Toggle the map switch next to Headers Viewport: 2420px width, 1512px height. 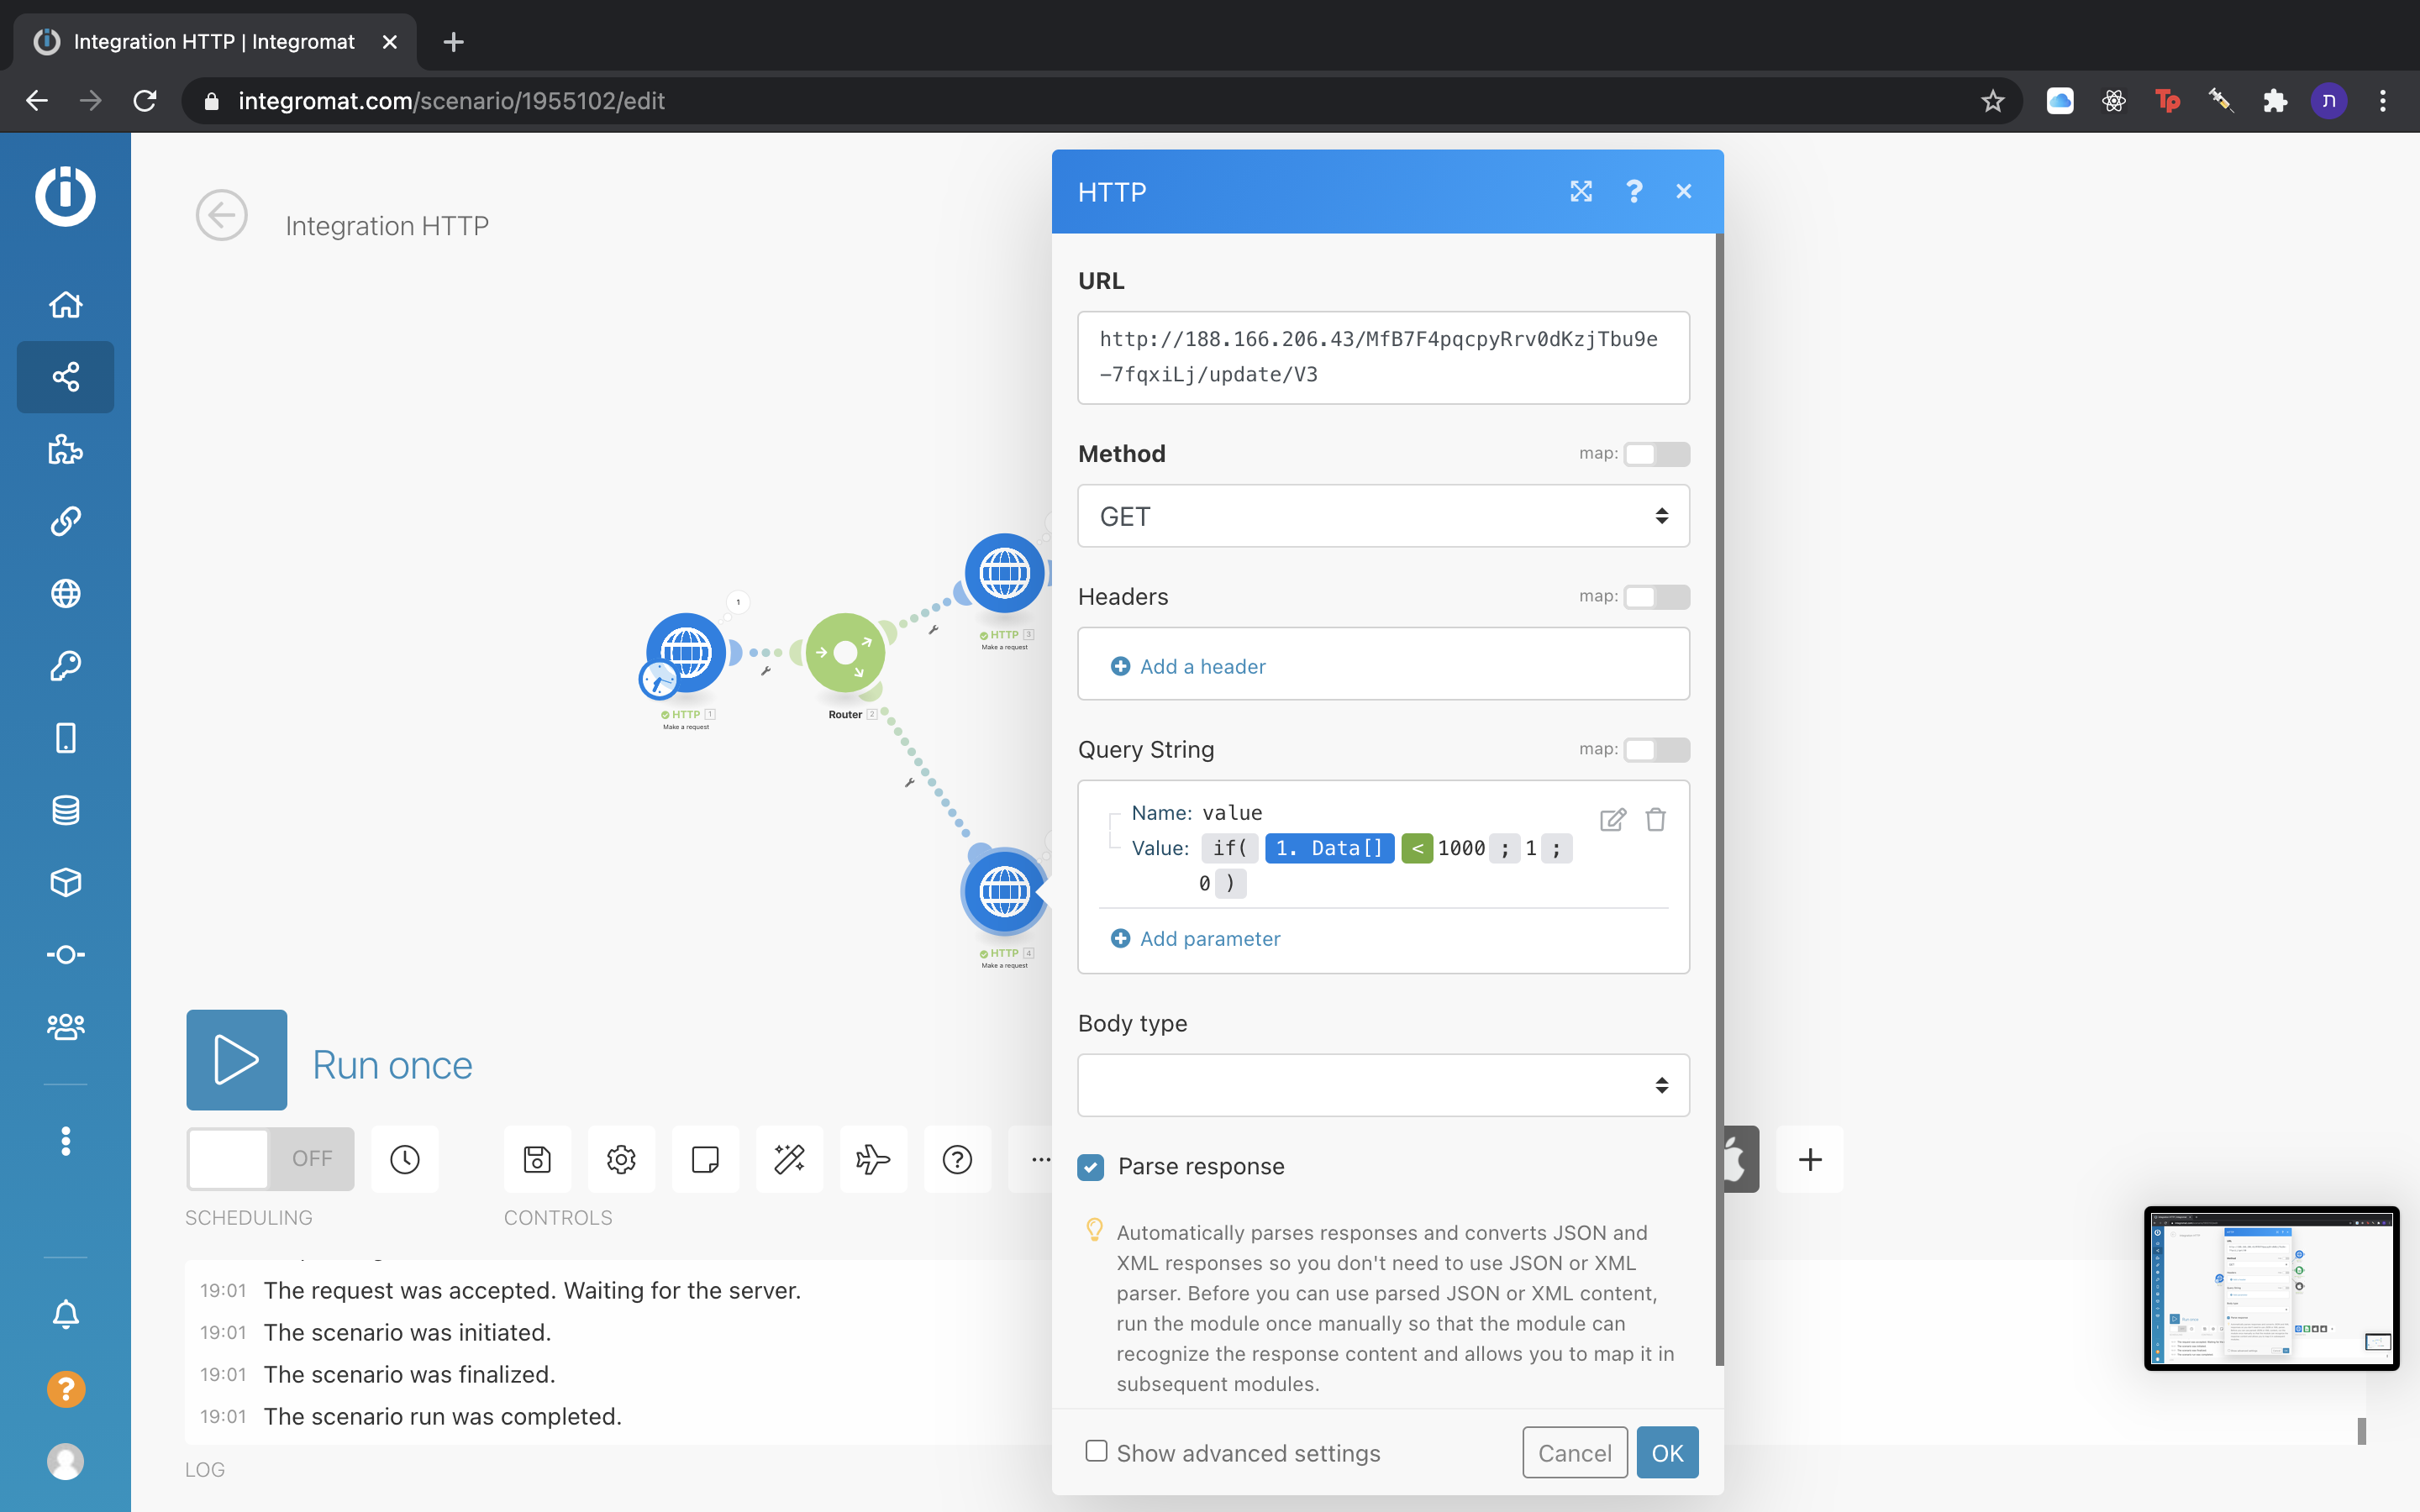1655,596
